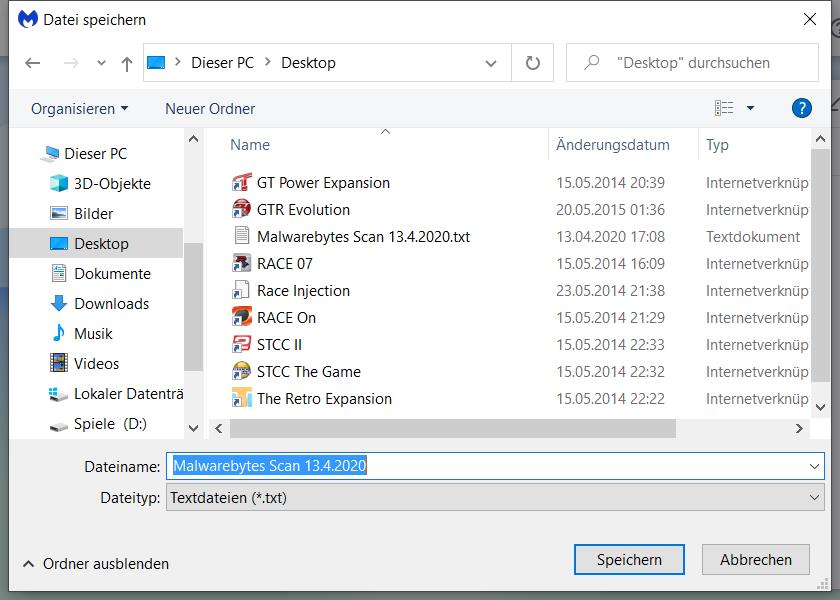
Task: Click the forward navigation arrow
Action: (71, 63)
